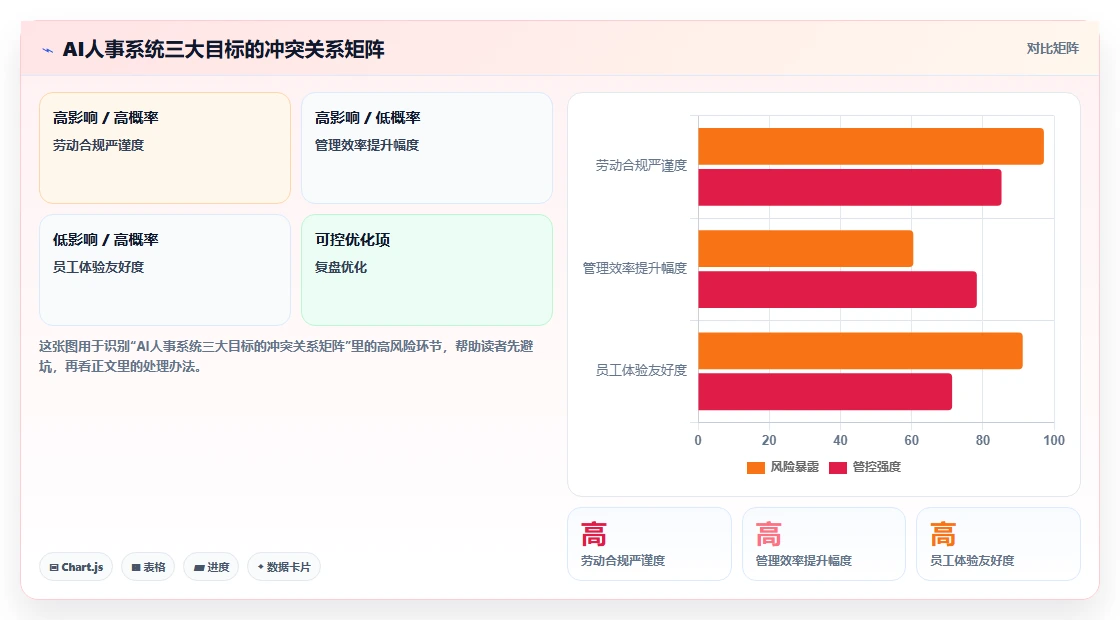Click orange 风险暴露 bar for 员工体验友好度
The width and height of the screenshot is (1120, 620).
click(x=860, y=351)
